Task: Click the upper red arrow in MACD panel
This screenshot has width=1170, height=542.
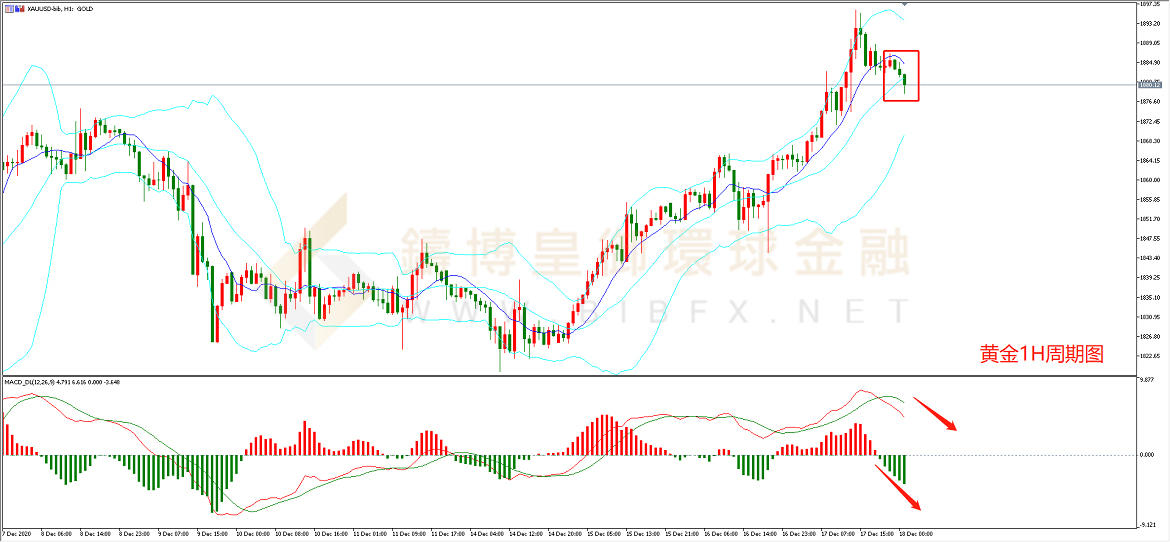Action: (x=934, y=413)
